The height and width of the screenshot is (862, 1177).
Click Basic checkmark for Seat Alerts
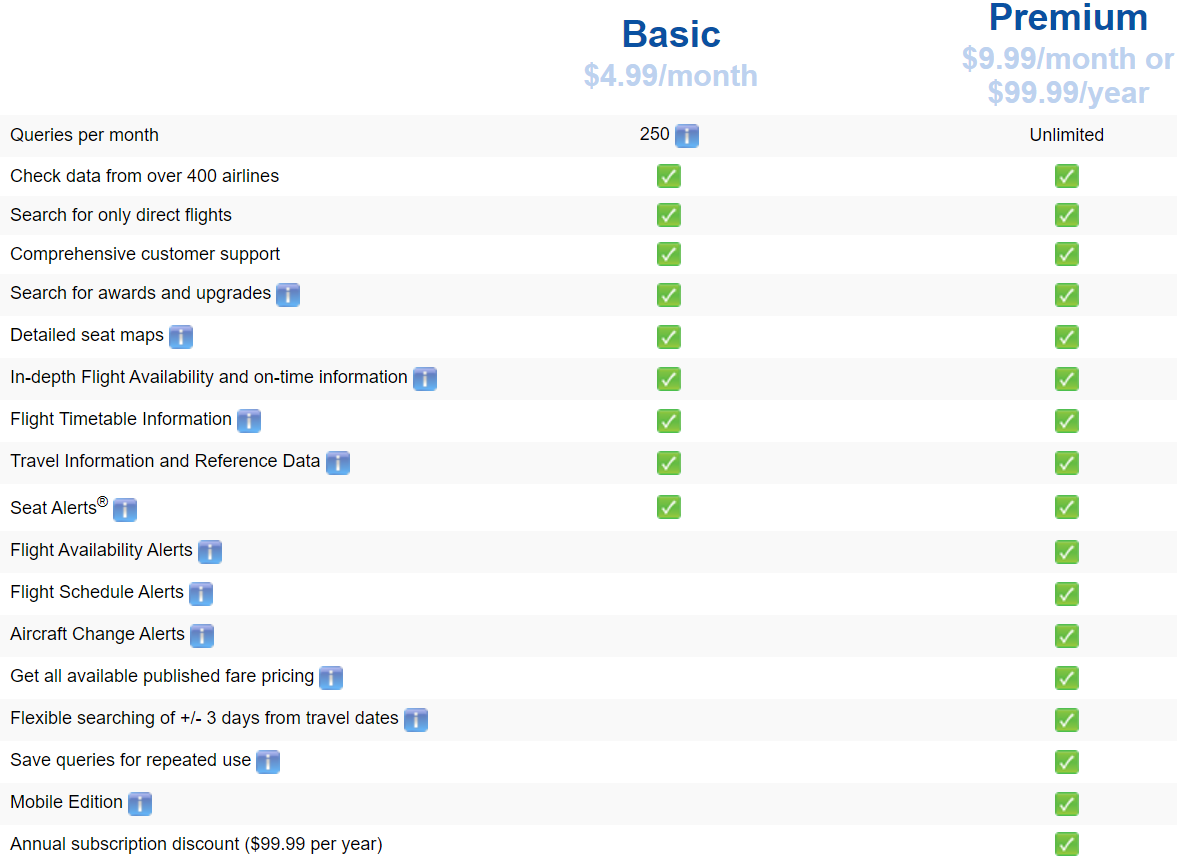pos(669,507)
